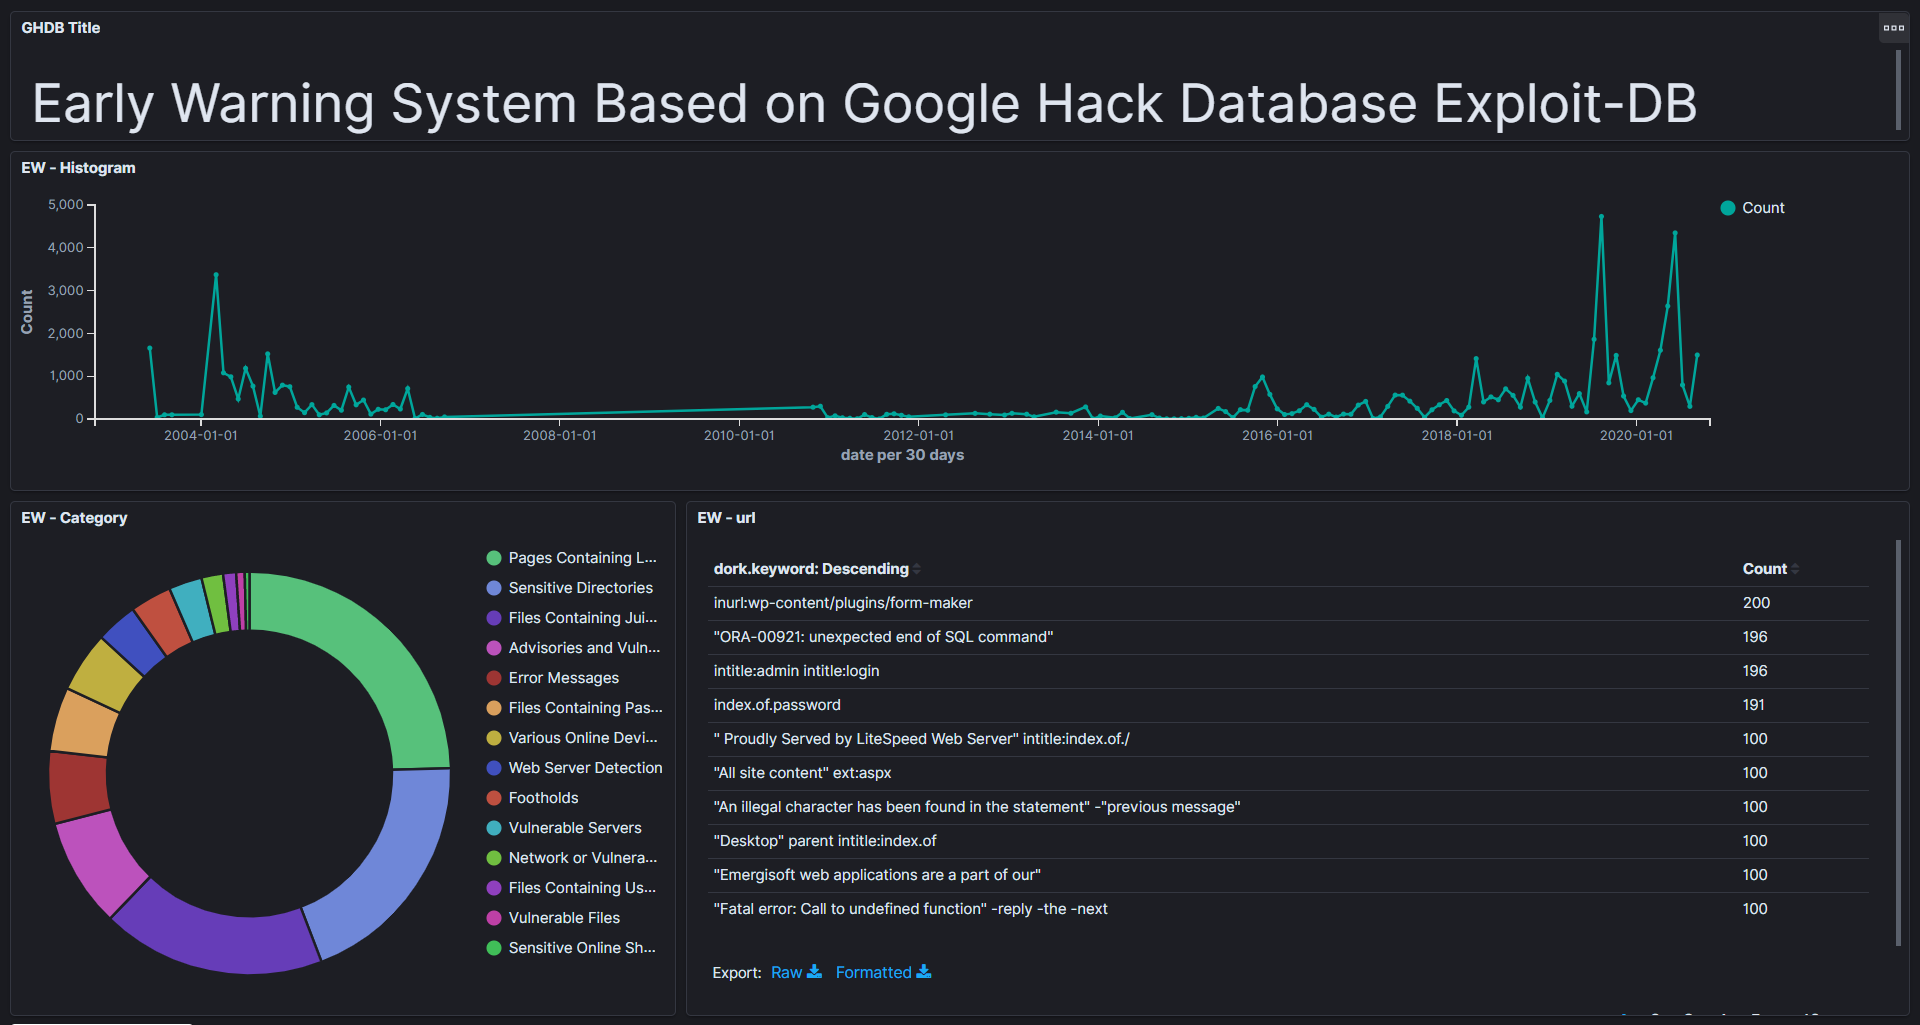Click the Formatted export link
The height and width of the screenshot is (1025, 1920).
pyautogui.click(x=873, y=973)
